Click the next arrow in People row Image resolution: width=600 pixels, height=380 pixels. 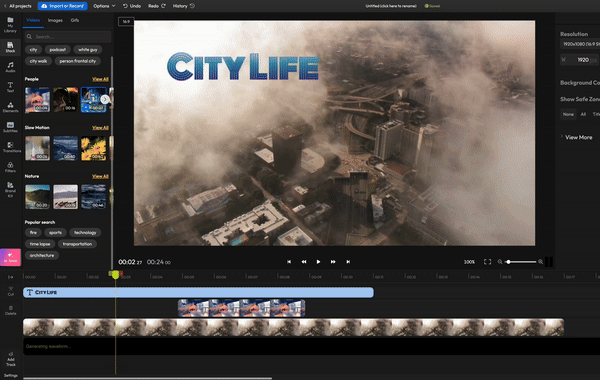point(105,99)
